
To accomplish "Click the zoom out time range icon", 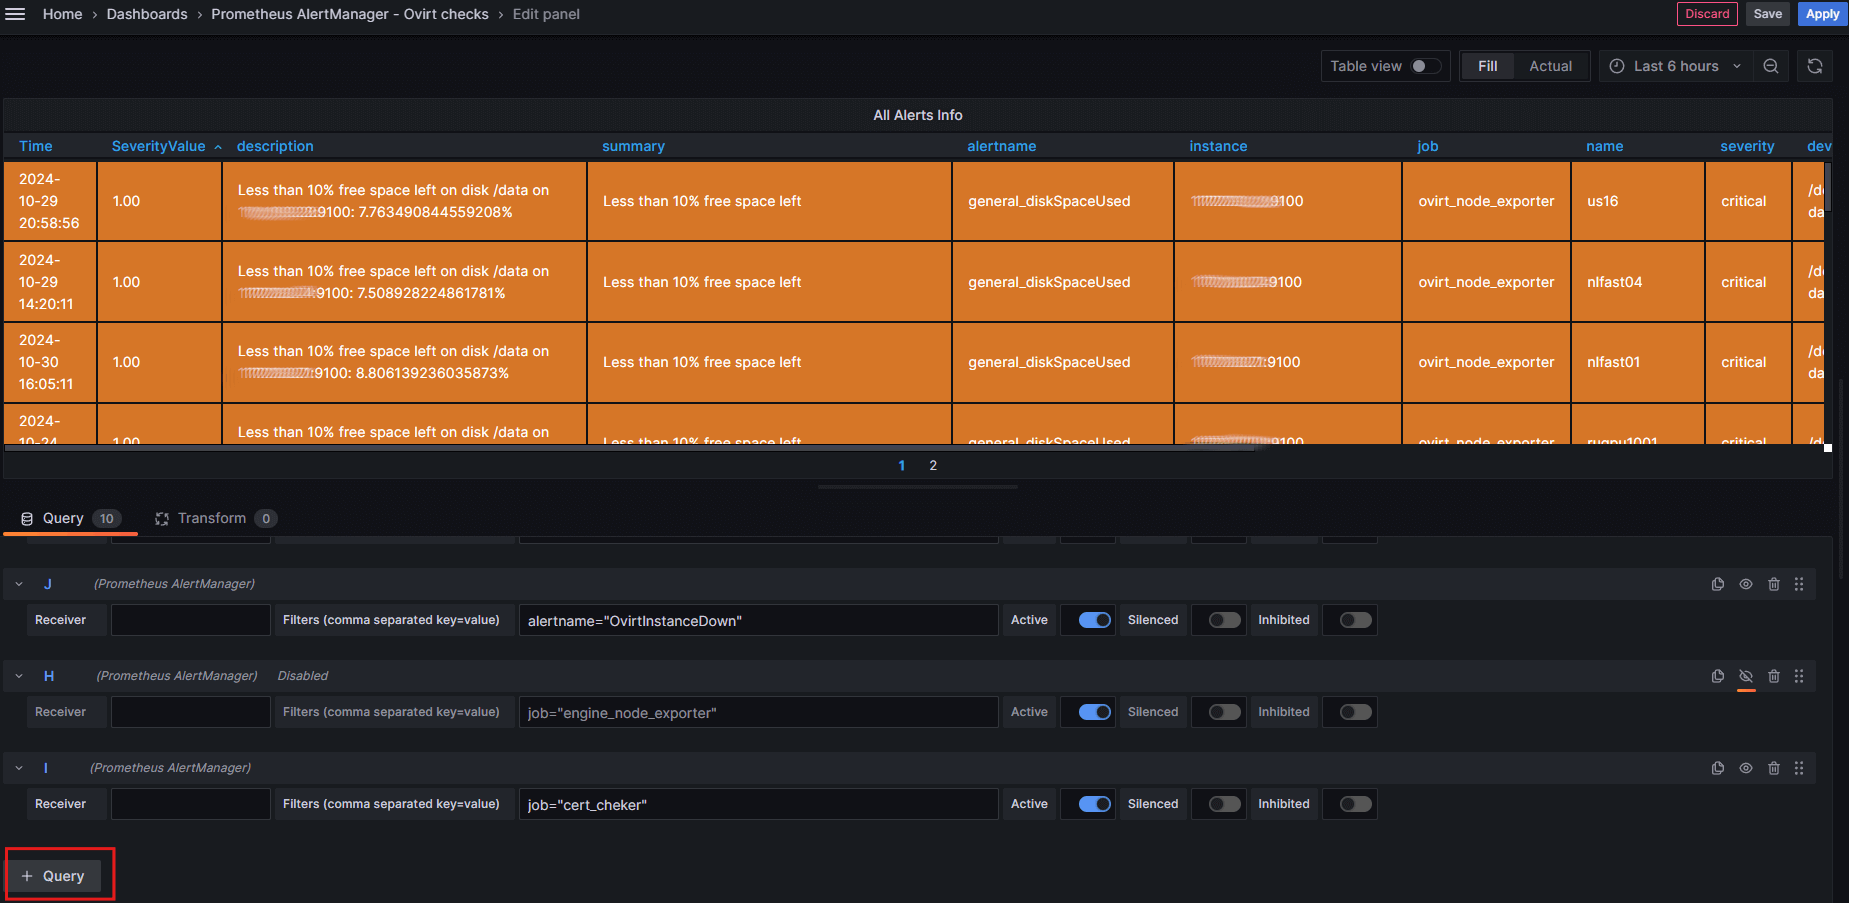I will [1770, 66].
